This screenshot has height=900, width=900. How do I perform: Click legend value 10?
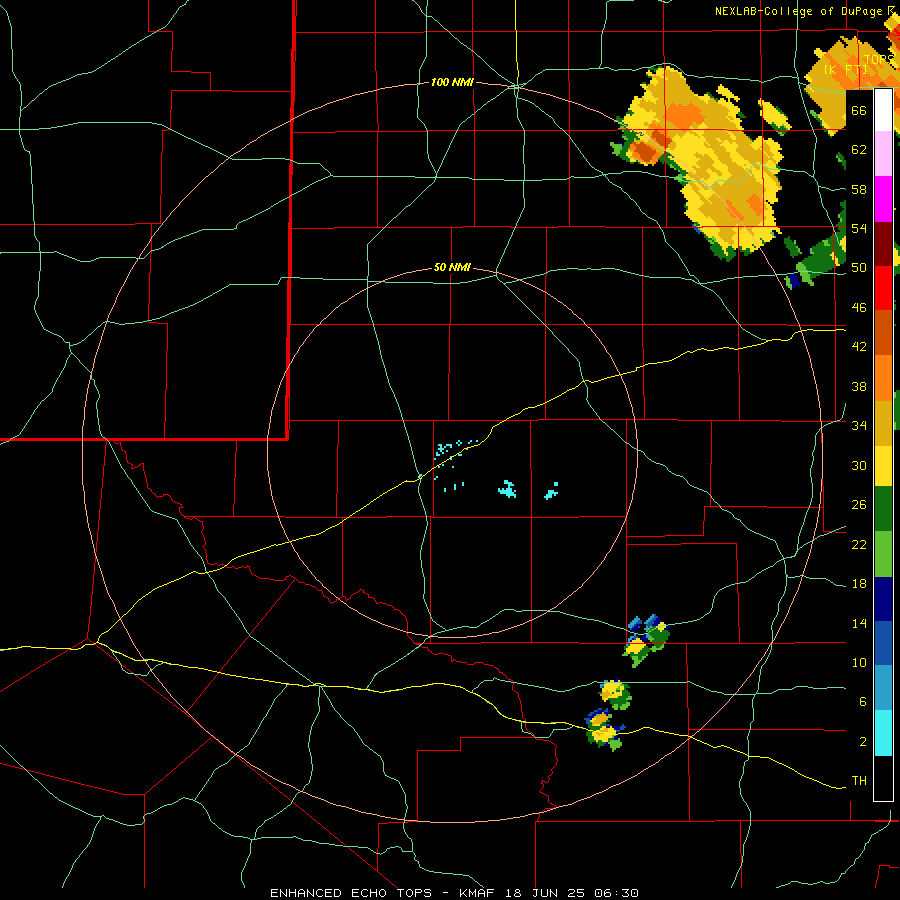pos(859,662)
